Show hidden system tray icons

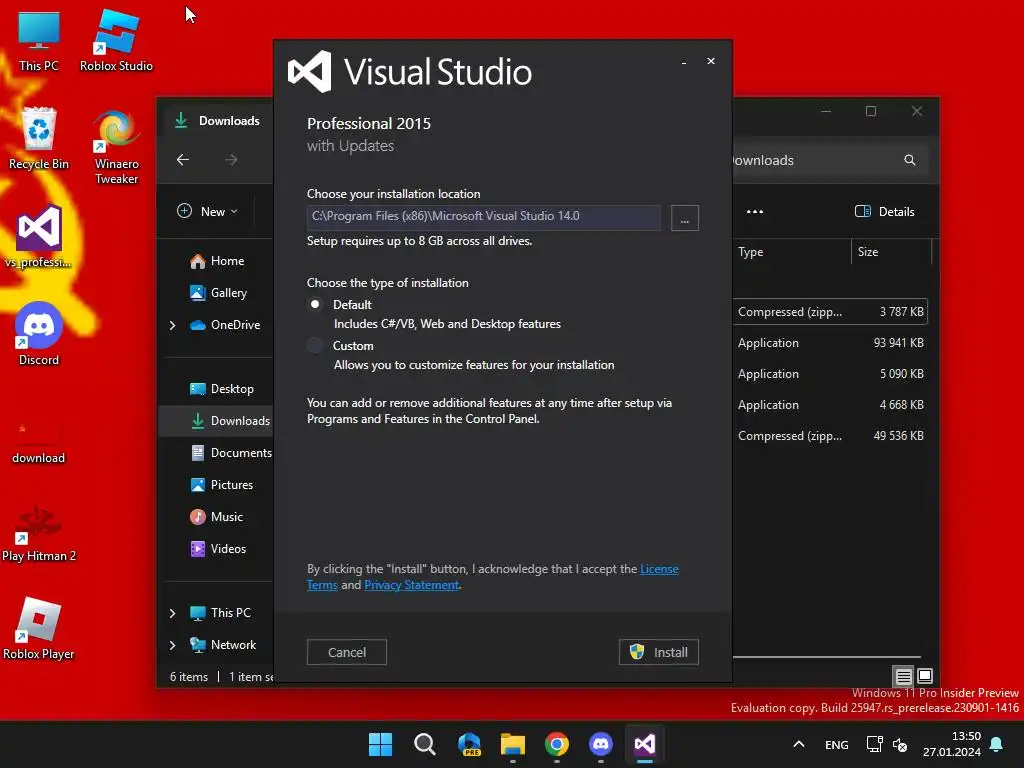pos(799,744)
